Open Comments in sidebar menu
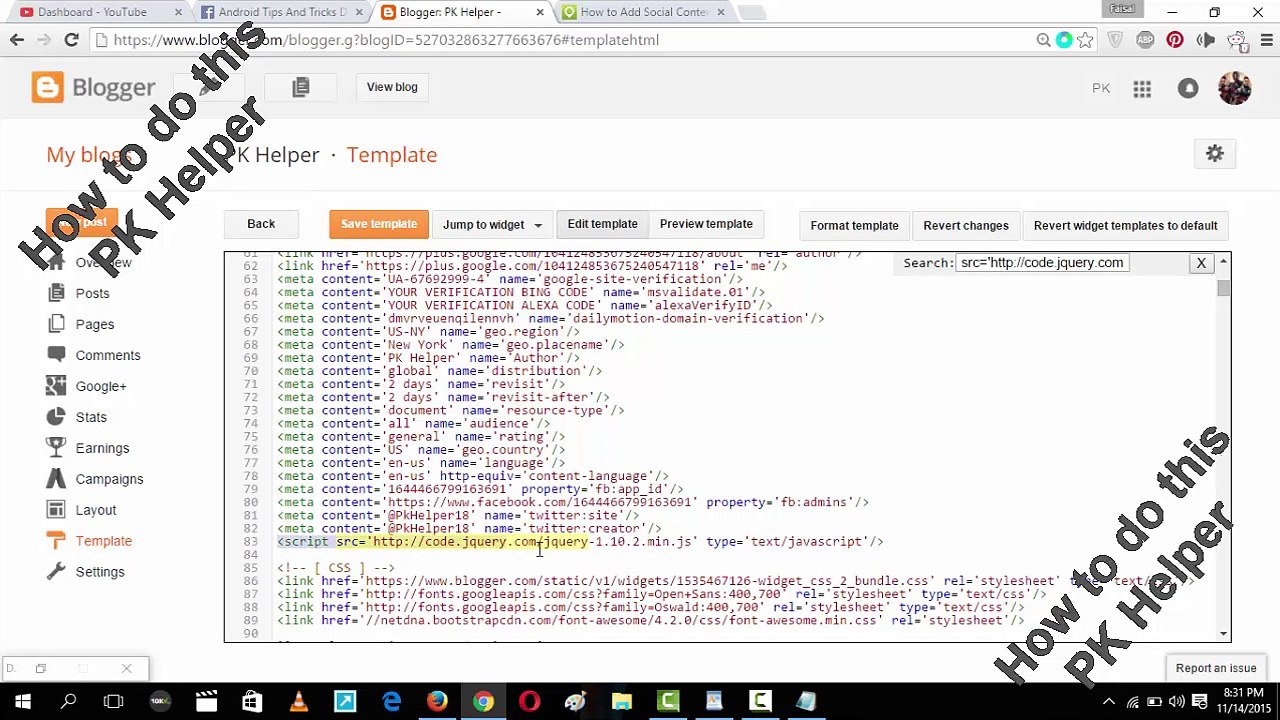The height and width of the screenshot is (720, 1280). pyautogui.click(x=108, y=355)
